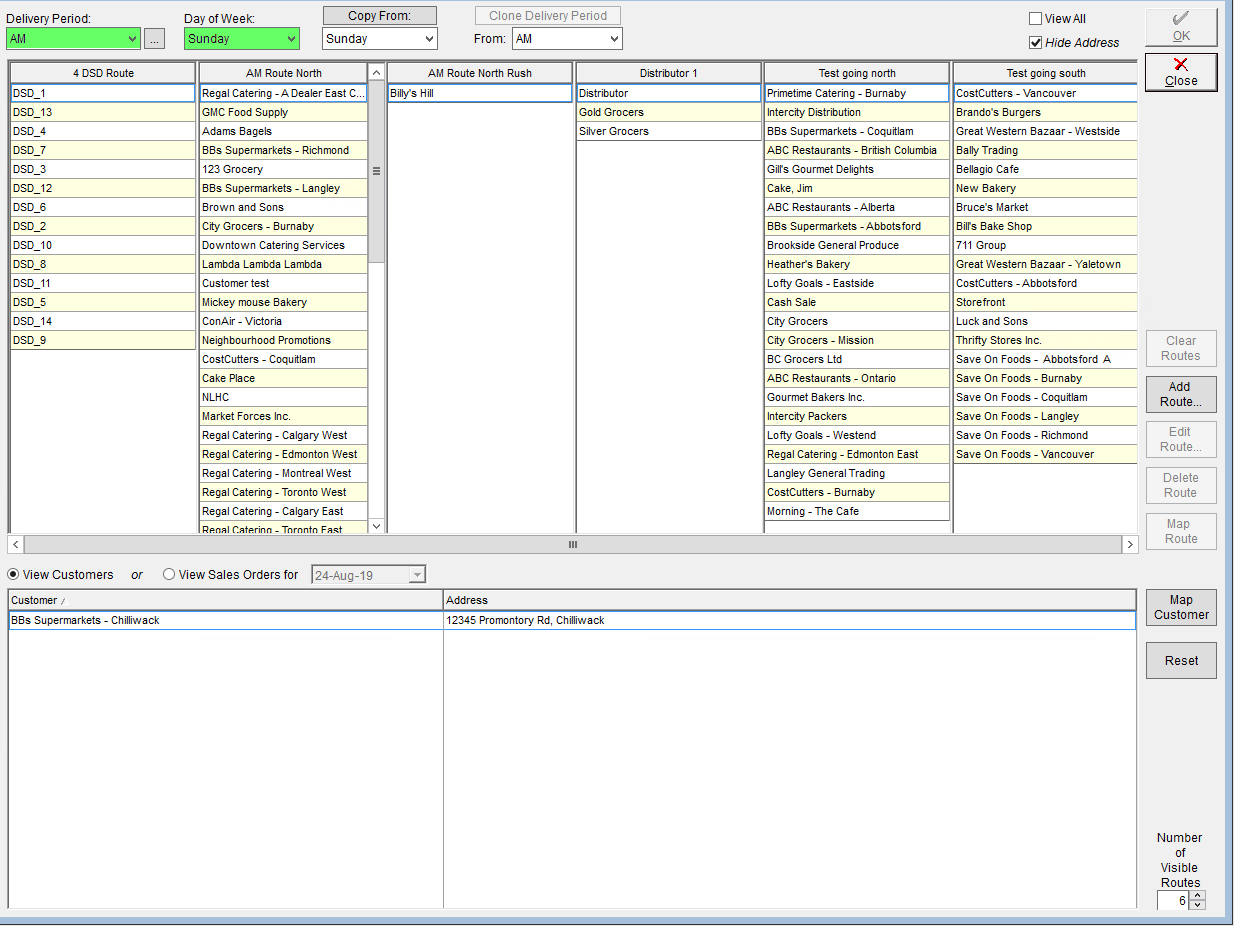Select Bruce's Market row
The width and height of the screenshot is (1235, 926).
pos(1046,207)
